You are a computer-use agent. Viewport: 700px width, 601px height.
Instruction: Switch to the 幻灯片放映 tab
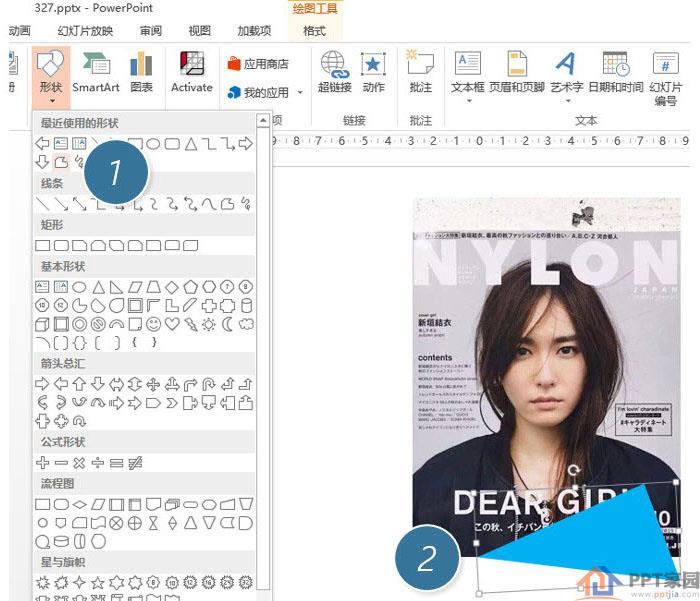85,31
